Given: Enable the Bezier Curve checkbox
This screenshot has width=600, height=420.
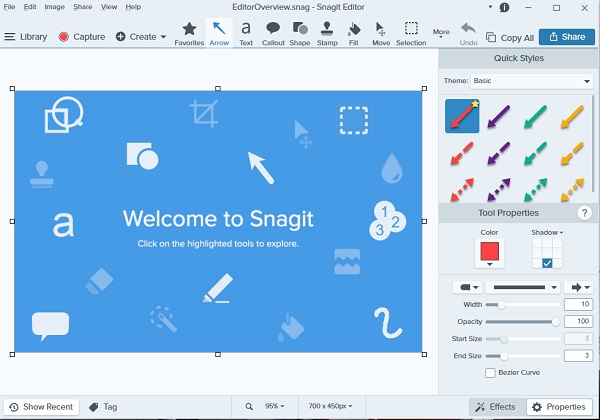Looking at the screenshot, I should 490,372.
